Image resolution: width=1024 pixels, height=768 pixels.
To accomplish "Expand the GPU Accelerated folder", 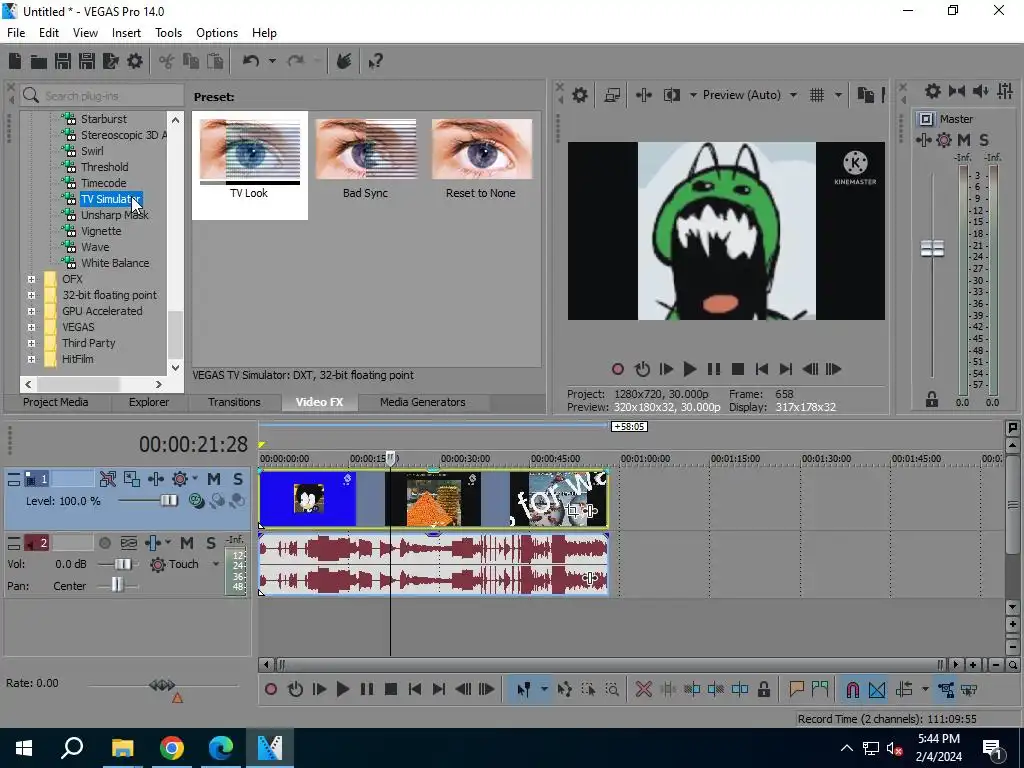I will coord(31,311).
